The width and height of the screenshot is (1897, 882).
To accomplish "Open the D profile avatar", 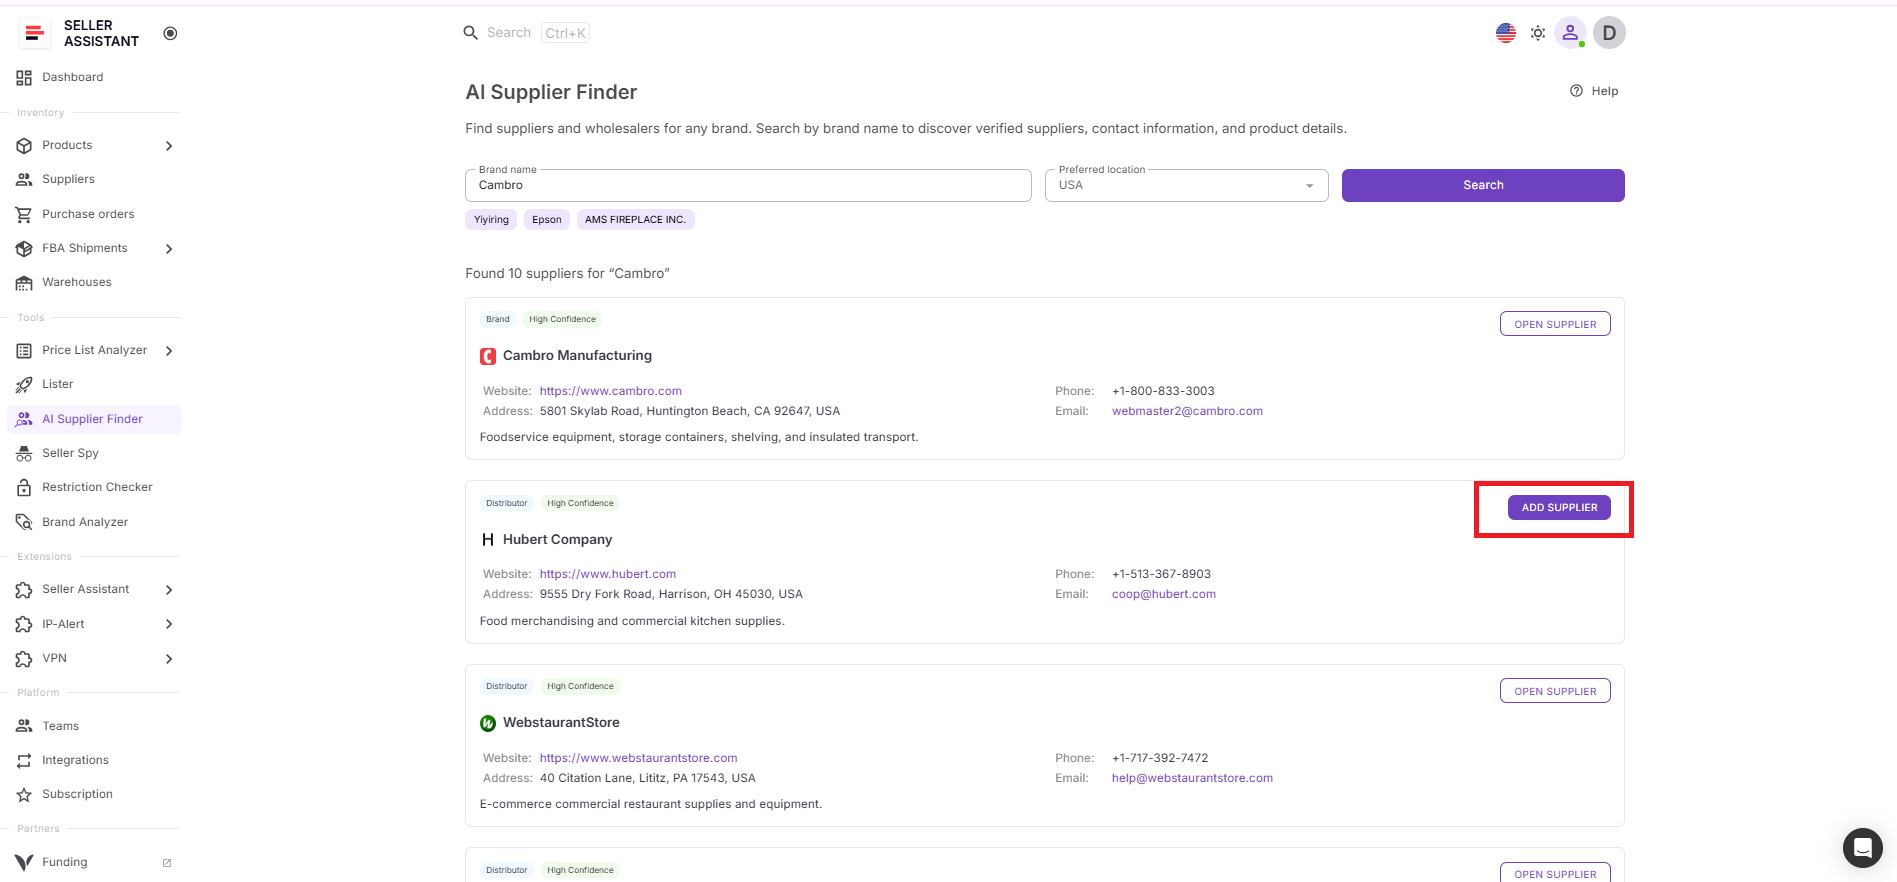I will coord(1609,33).
